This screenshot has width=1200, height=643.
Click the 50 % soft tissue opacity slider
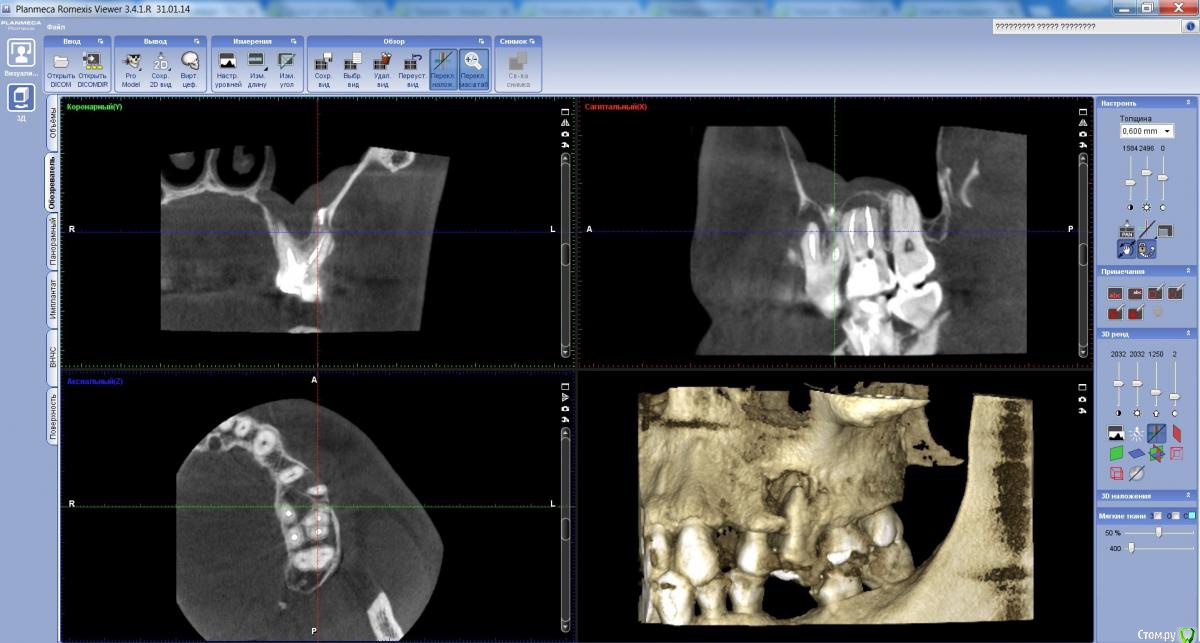[x=1158, y=533]
